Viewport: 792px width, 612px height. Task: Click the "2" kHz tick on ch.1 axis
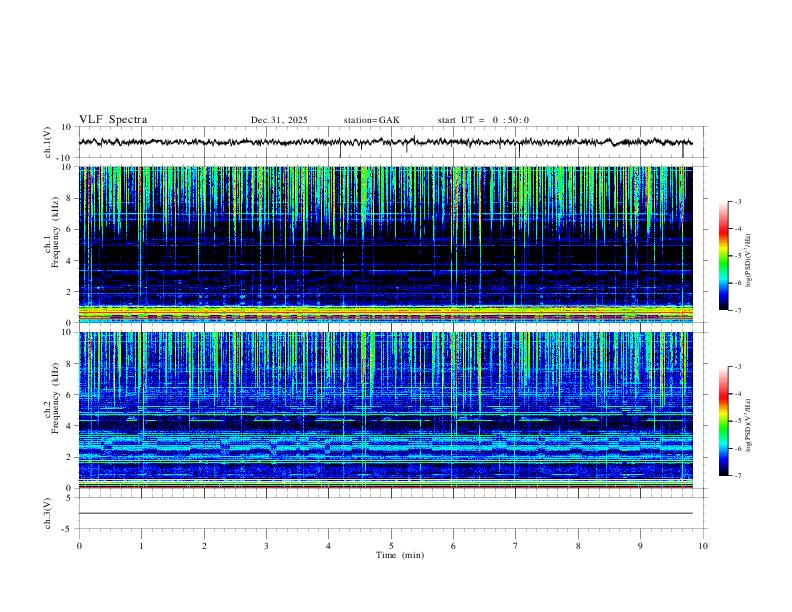[x=70, y=291]
